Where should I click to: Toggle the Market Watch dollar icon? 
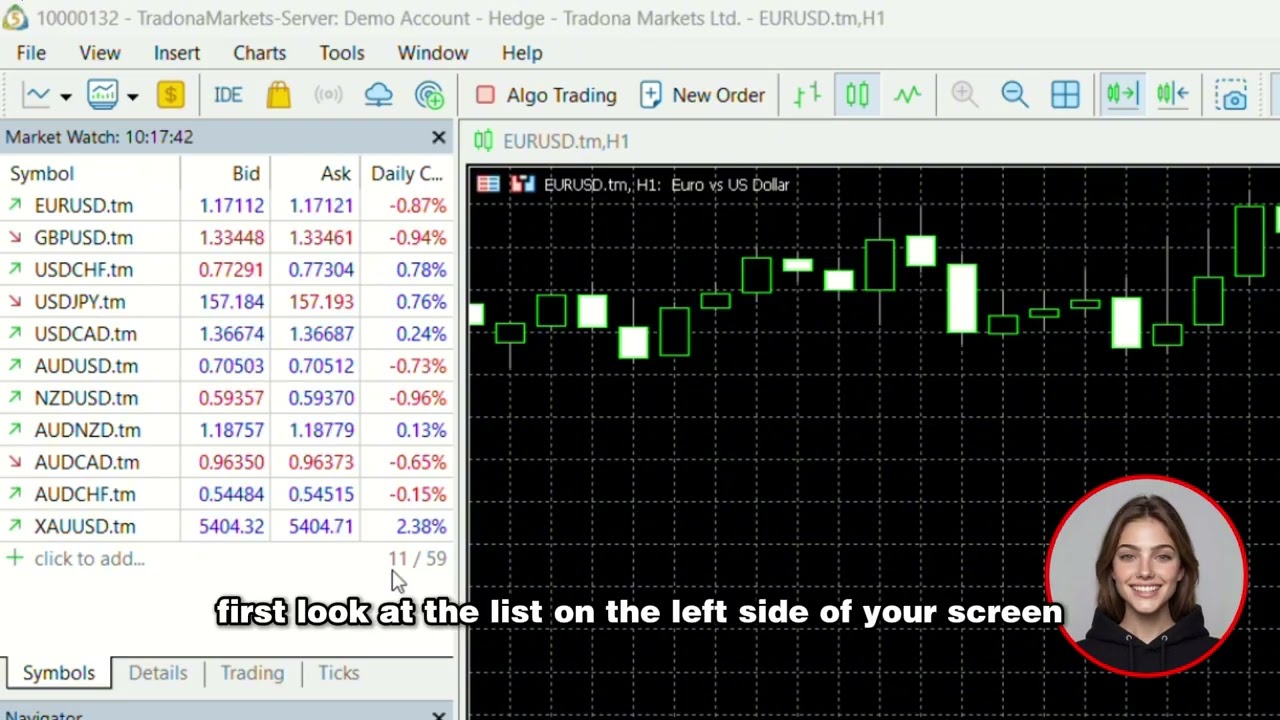[x=170, y=95]
